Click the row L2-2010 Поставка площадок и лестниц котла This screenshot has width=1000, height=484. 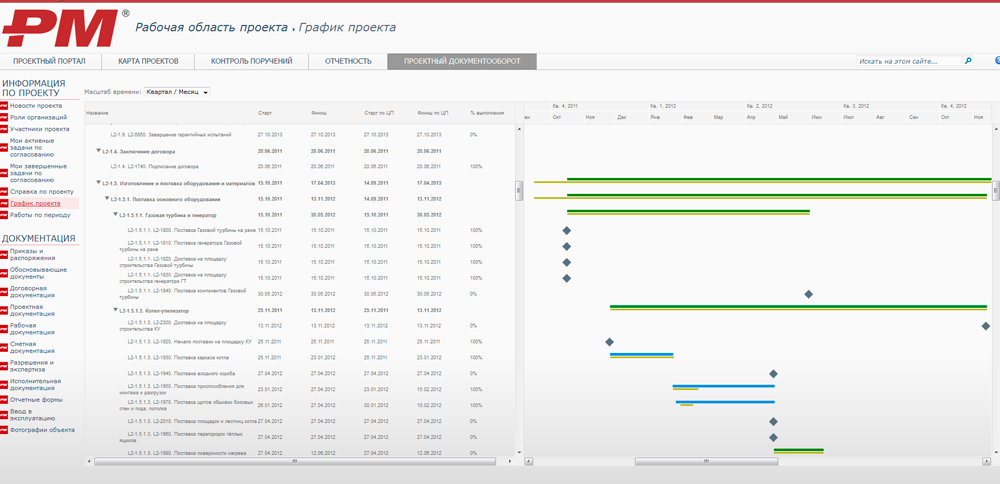point(299,421)
